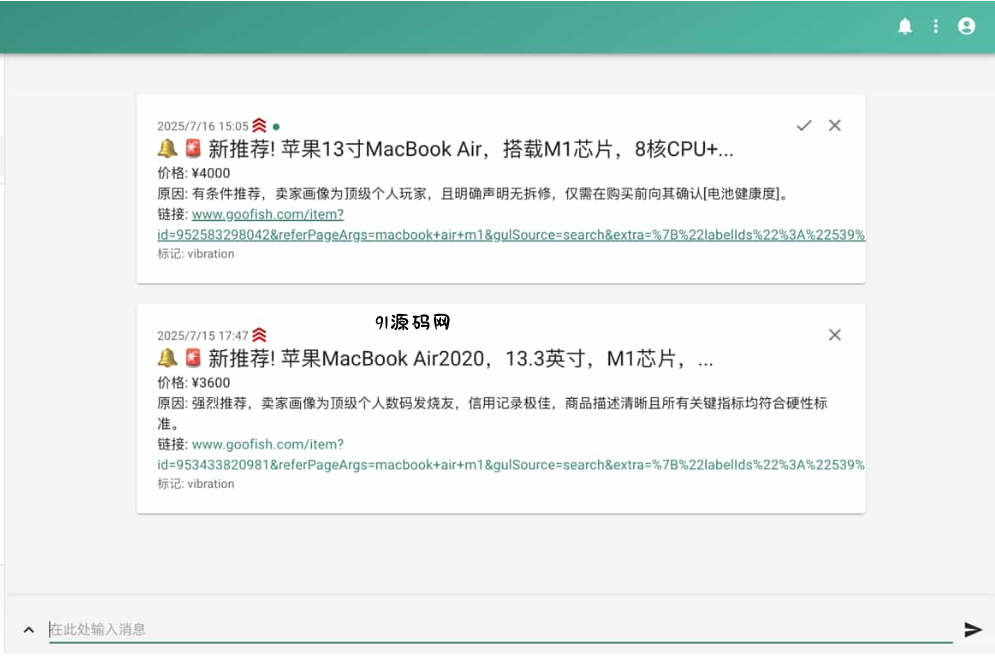Screen dimensions: 995x656
Task: Click bell emoji in the 13寸MacBook Air title
Action: point(167,148)
